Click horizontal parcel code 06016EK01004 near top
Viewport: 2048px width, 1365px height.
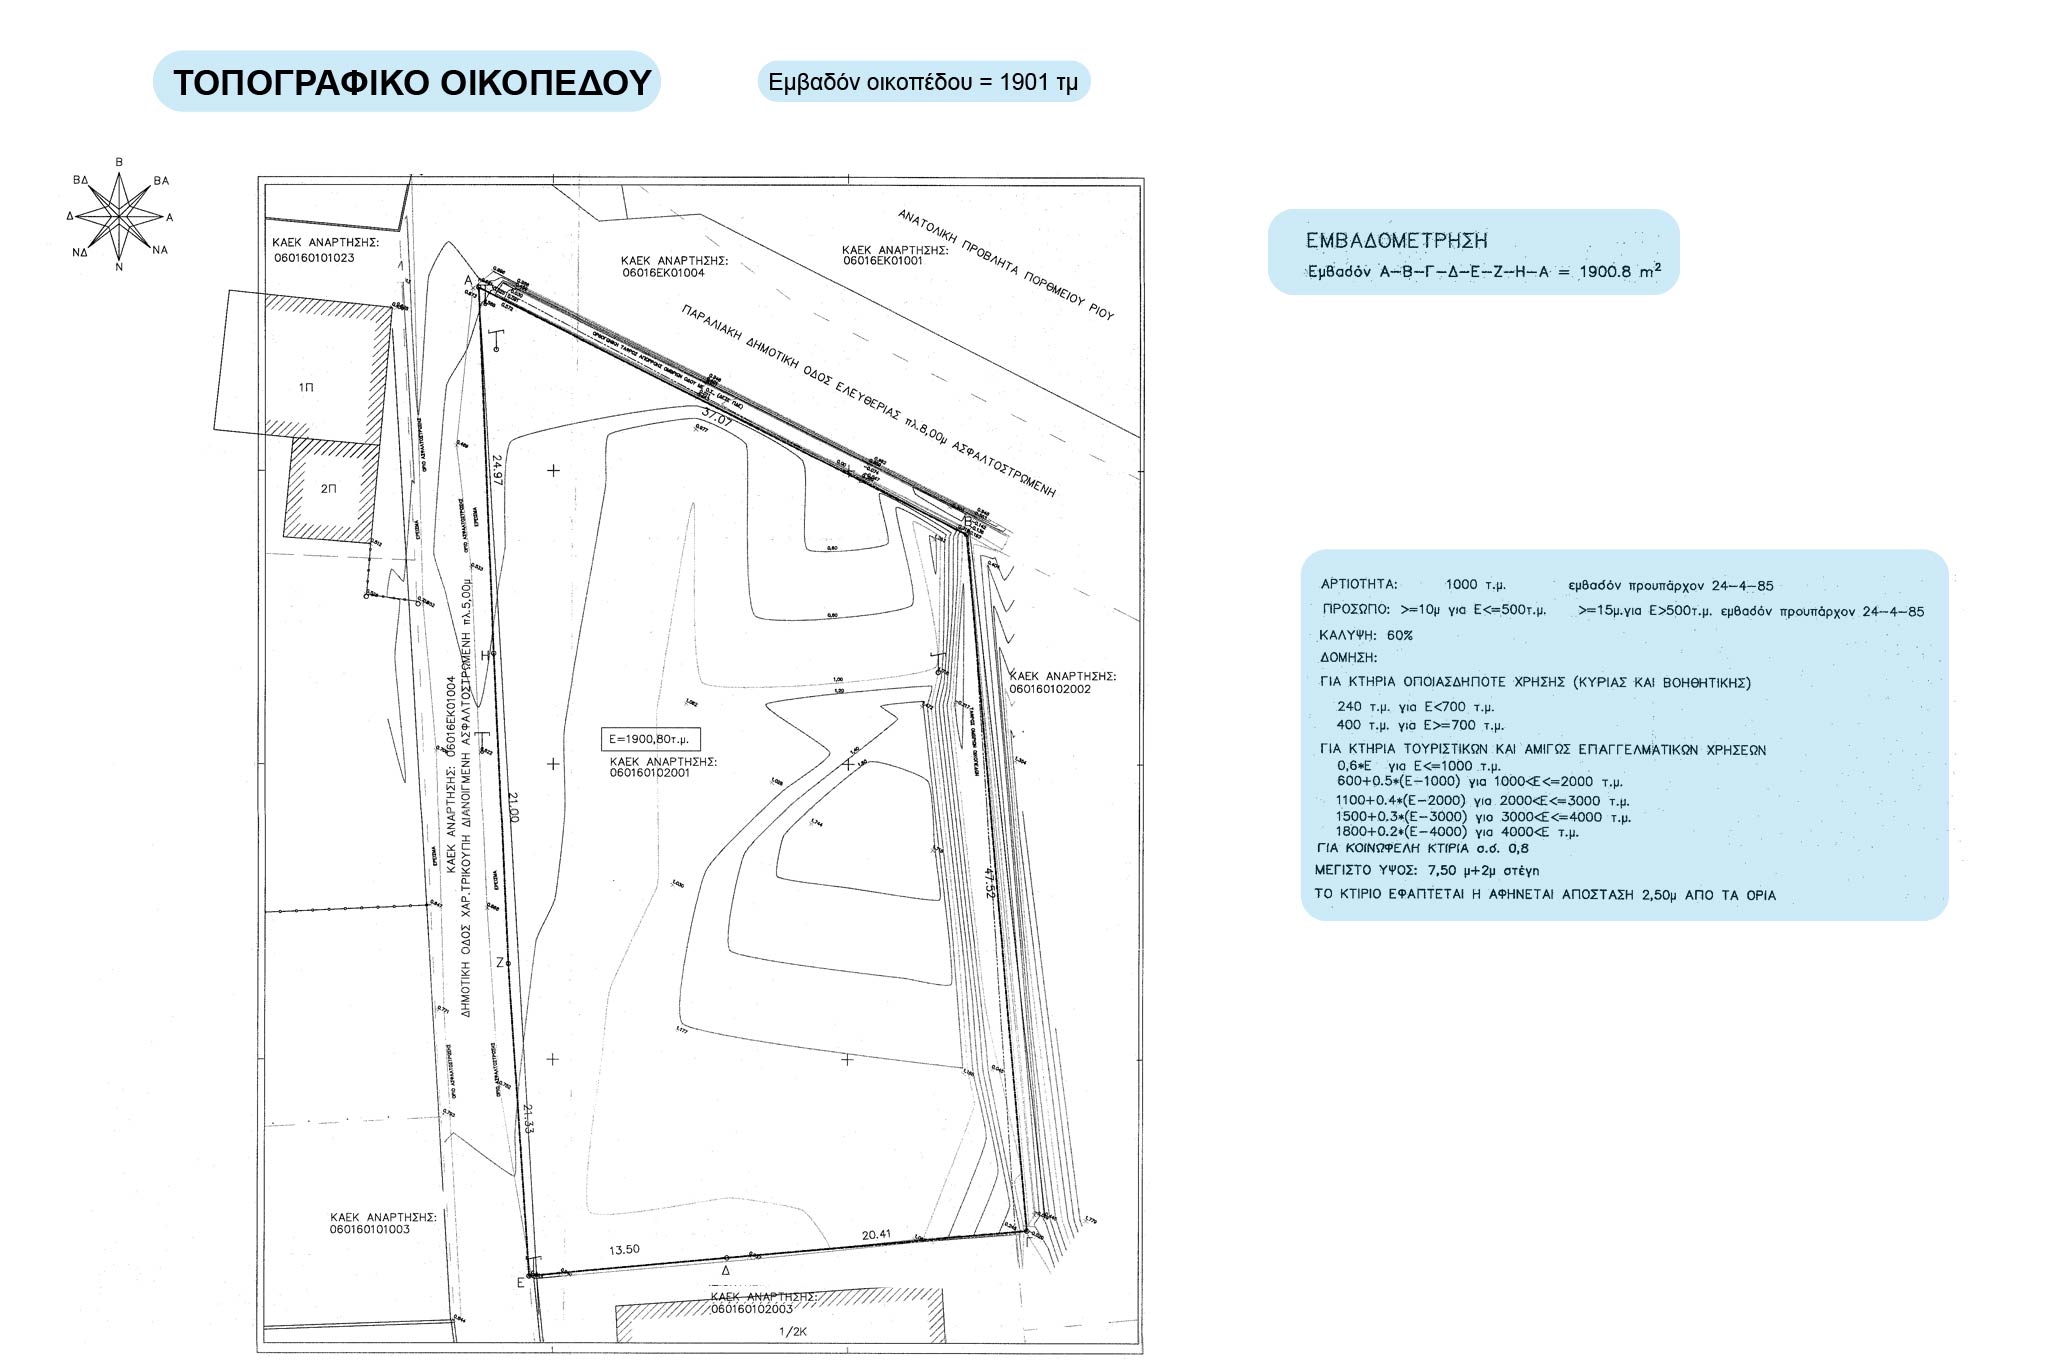pos(663,273)
